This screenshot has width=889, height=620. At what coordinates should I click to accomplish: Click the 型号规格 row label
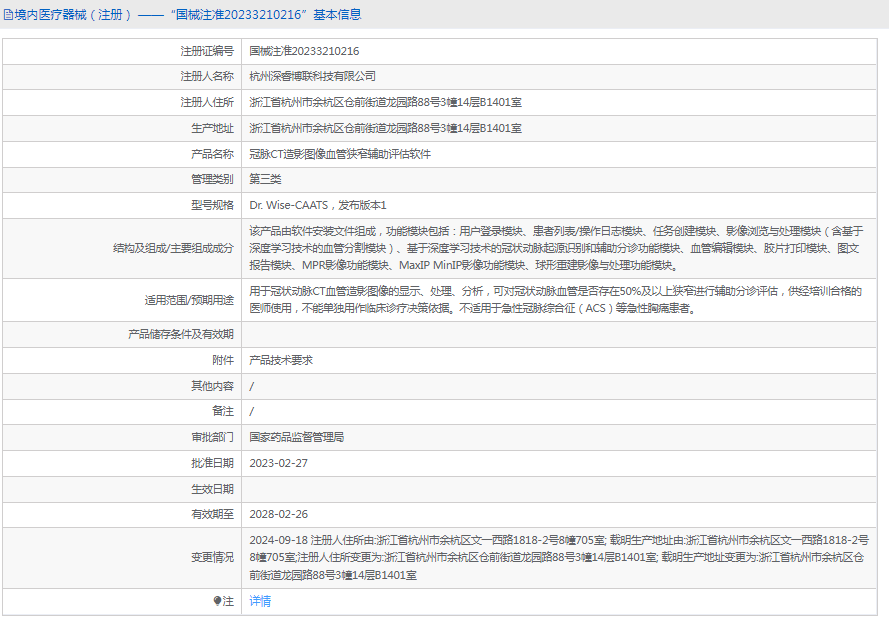click(x=212, y=205)
